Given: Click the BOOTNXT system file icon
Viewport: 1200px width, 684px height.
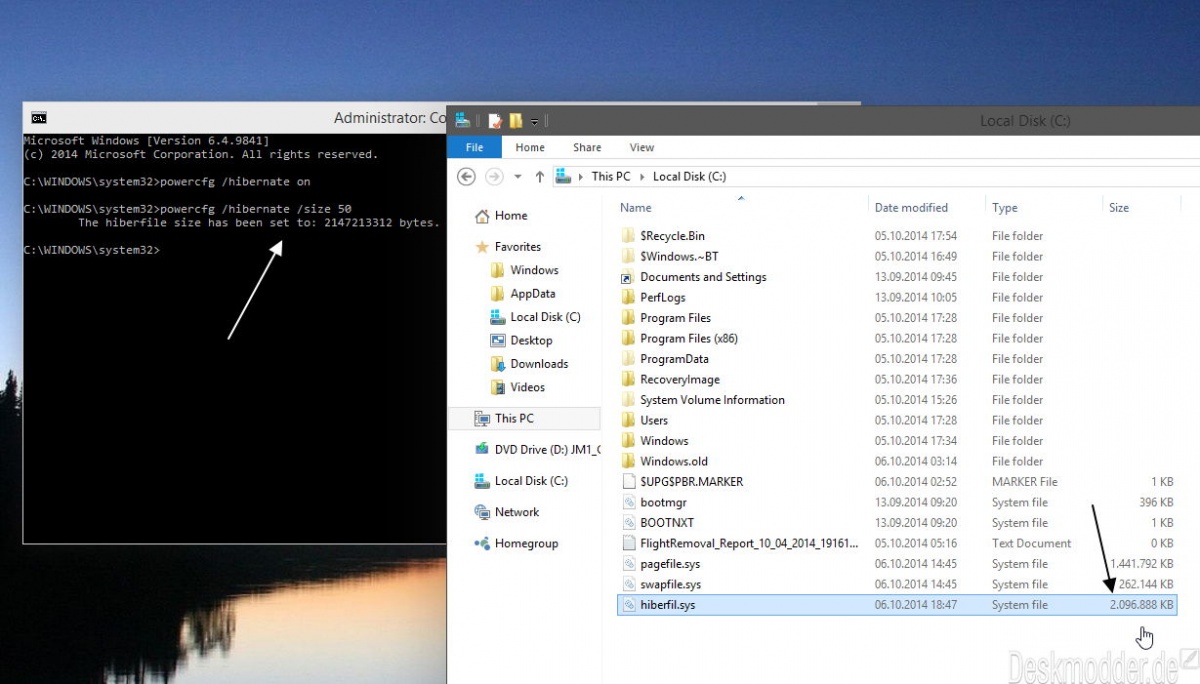Looking at the screenshot, I should tap(628, 523).
